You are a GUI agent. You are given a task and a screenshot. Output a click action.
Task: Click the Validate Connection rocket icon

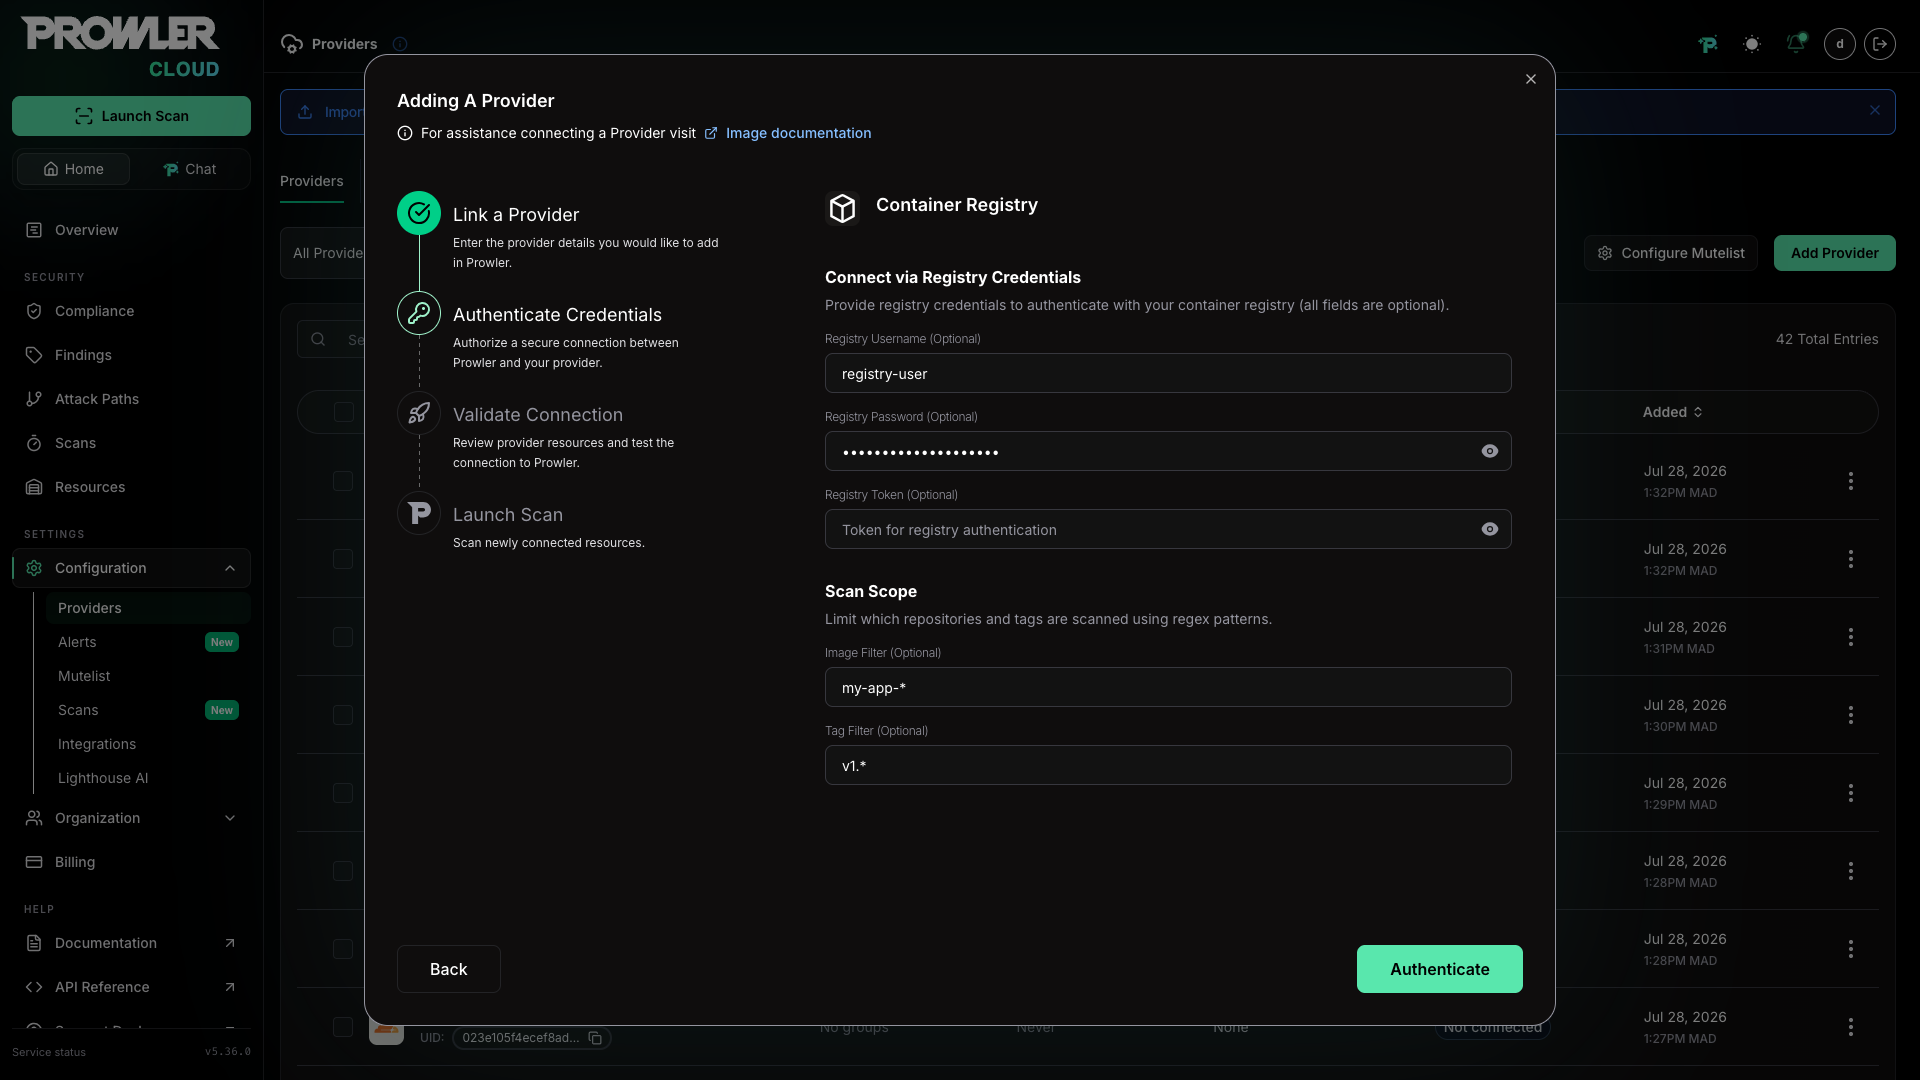tap(419, 413)
